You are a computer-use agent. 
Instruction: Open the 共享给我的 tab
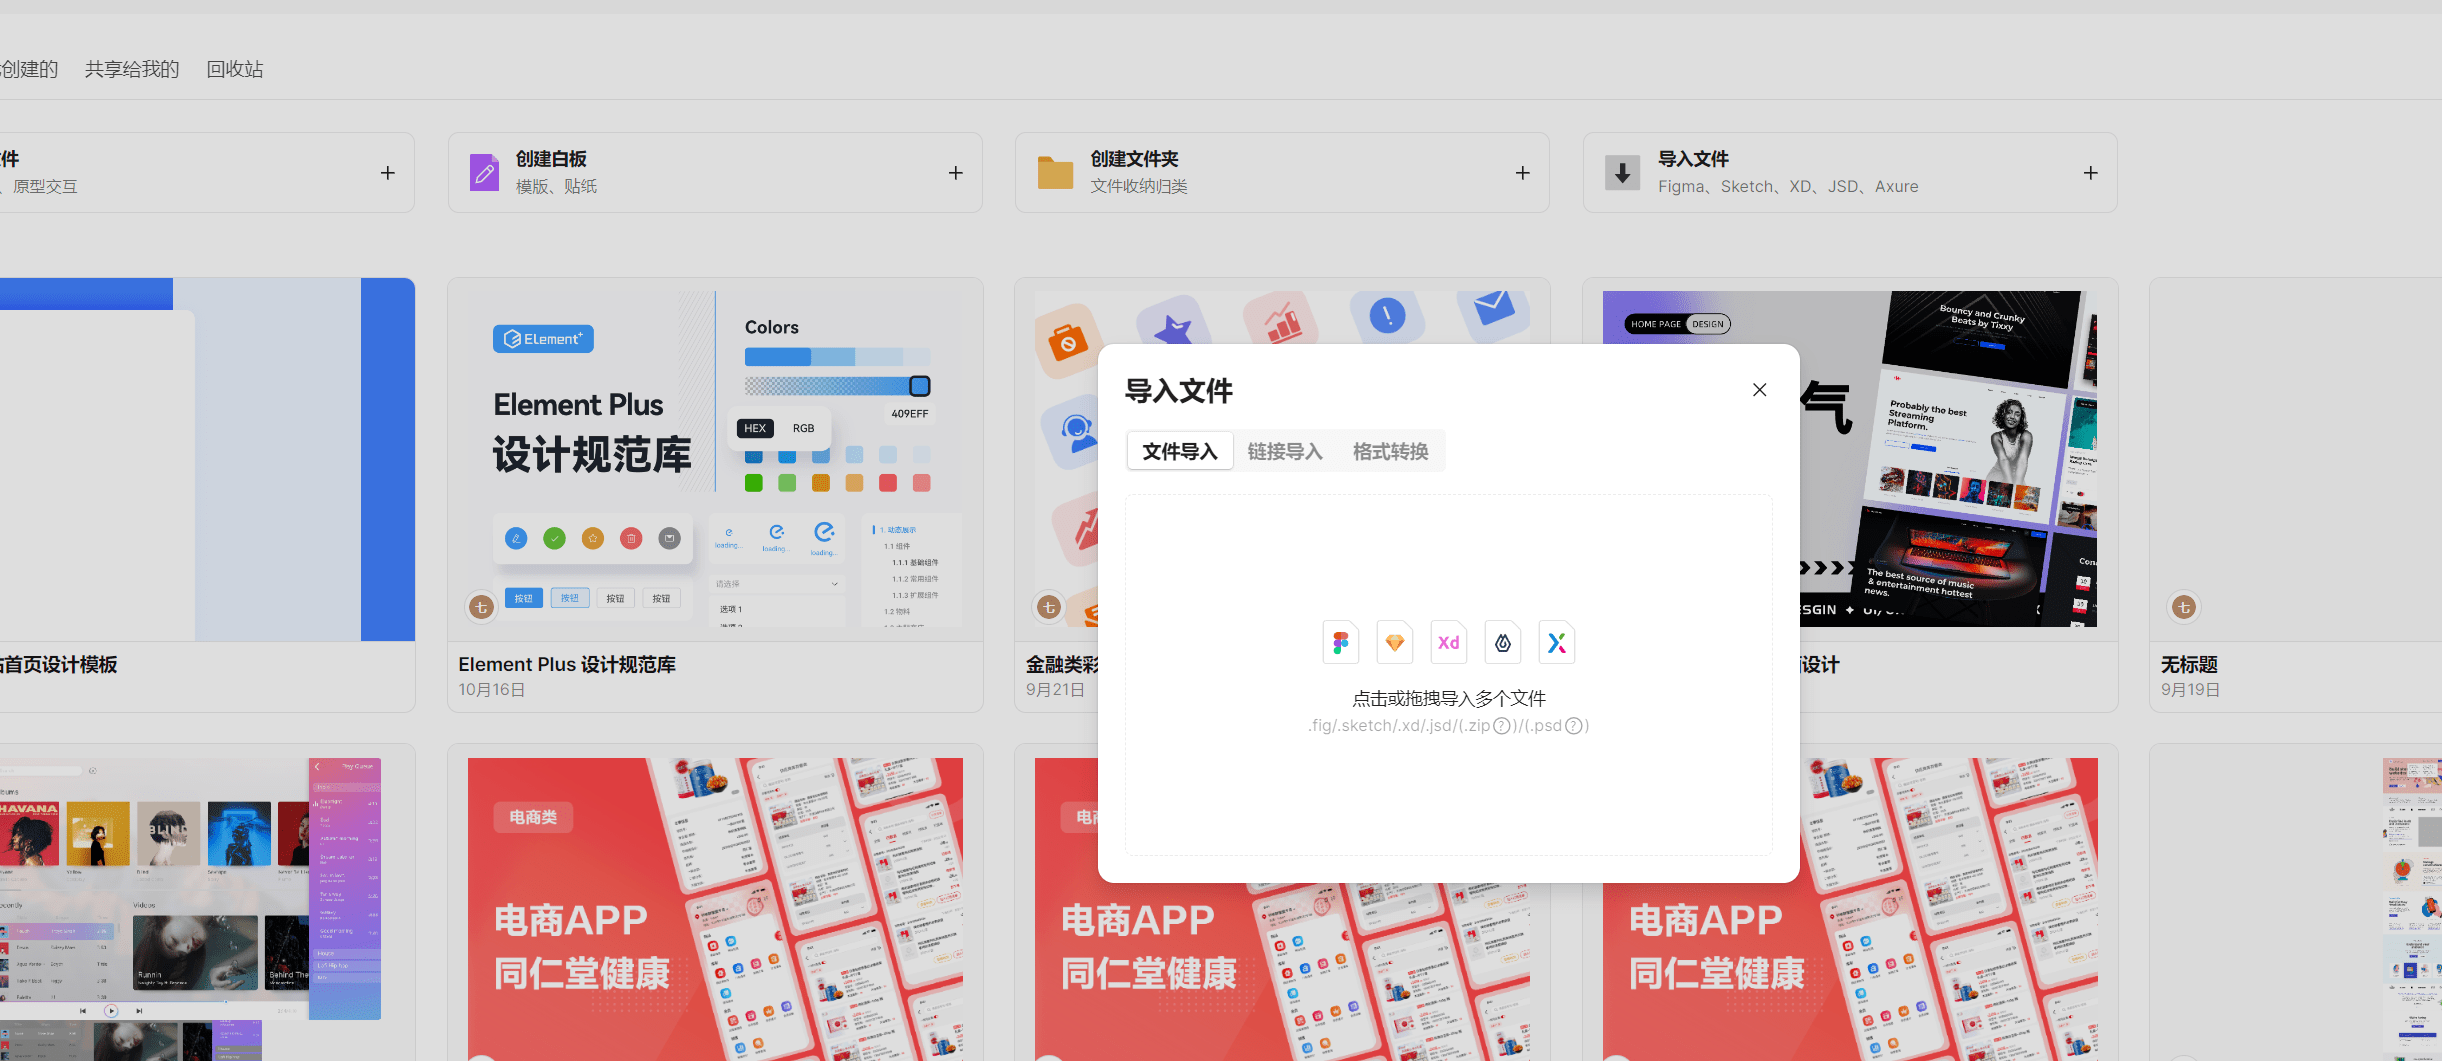(132, 69)
